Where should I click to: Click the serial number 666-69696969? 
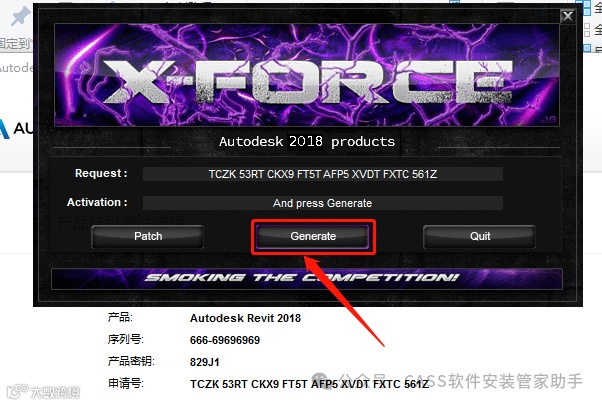click(x=225, y=340)
